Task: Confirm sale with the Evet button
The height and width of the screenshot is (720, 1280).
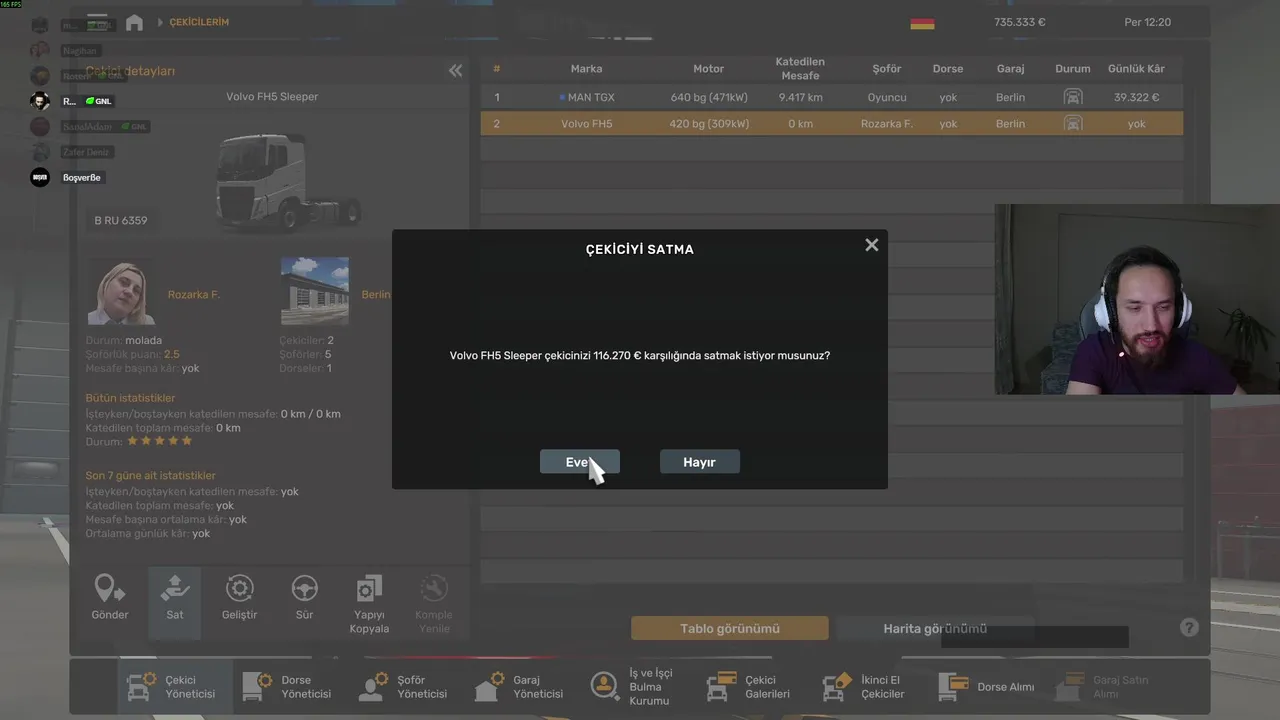Action: [580, 462]
